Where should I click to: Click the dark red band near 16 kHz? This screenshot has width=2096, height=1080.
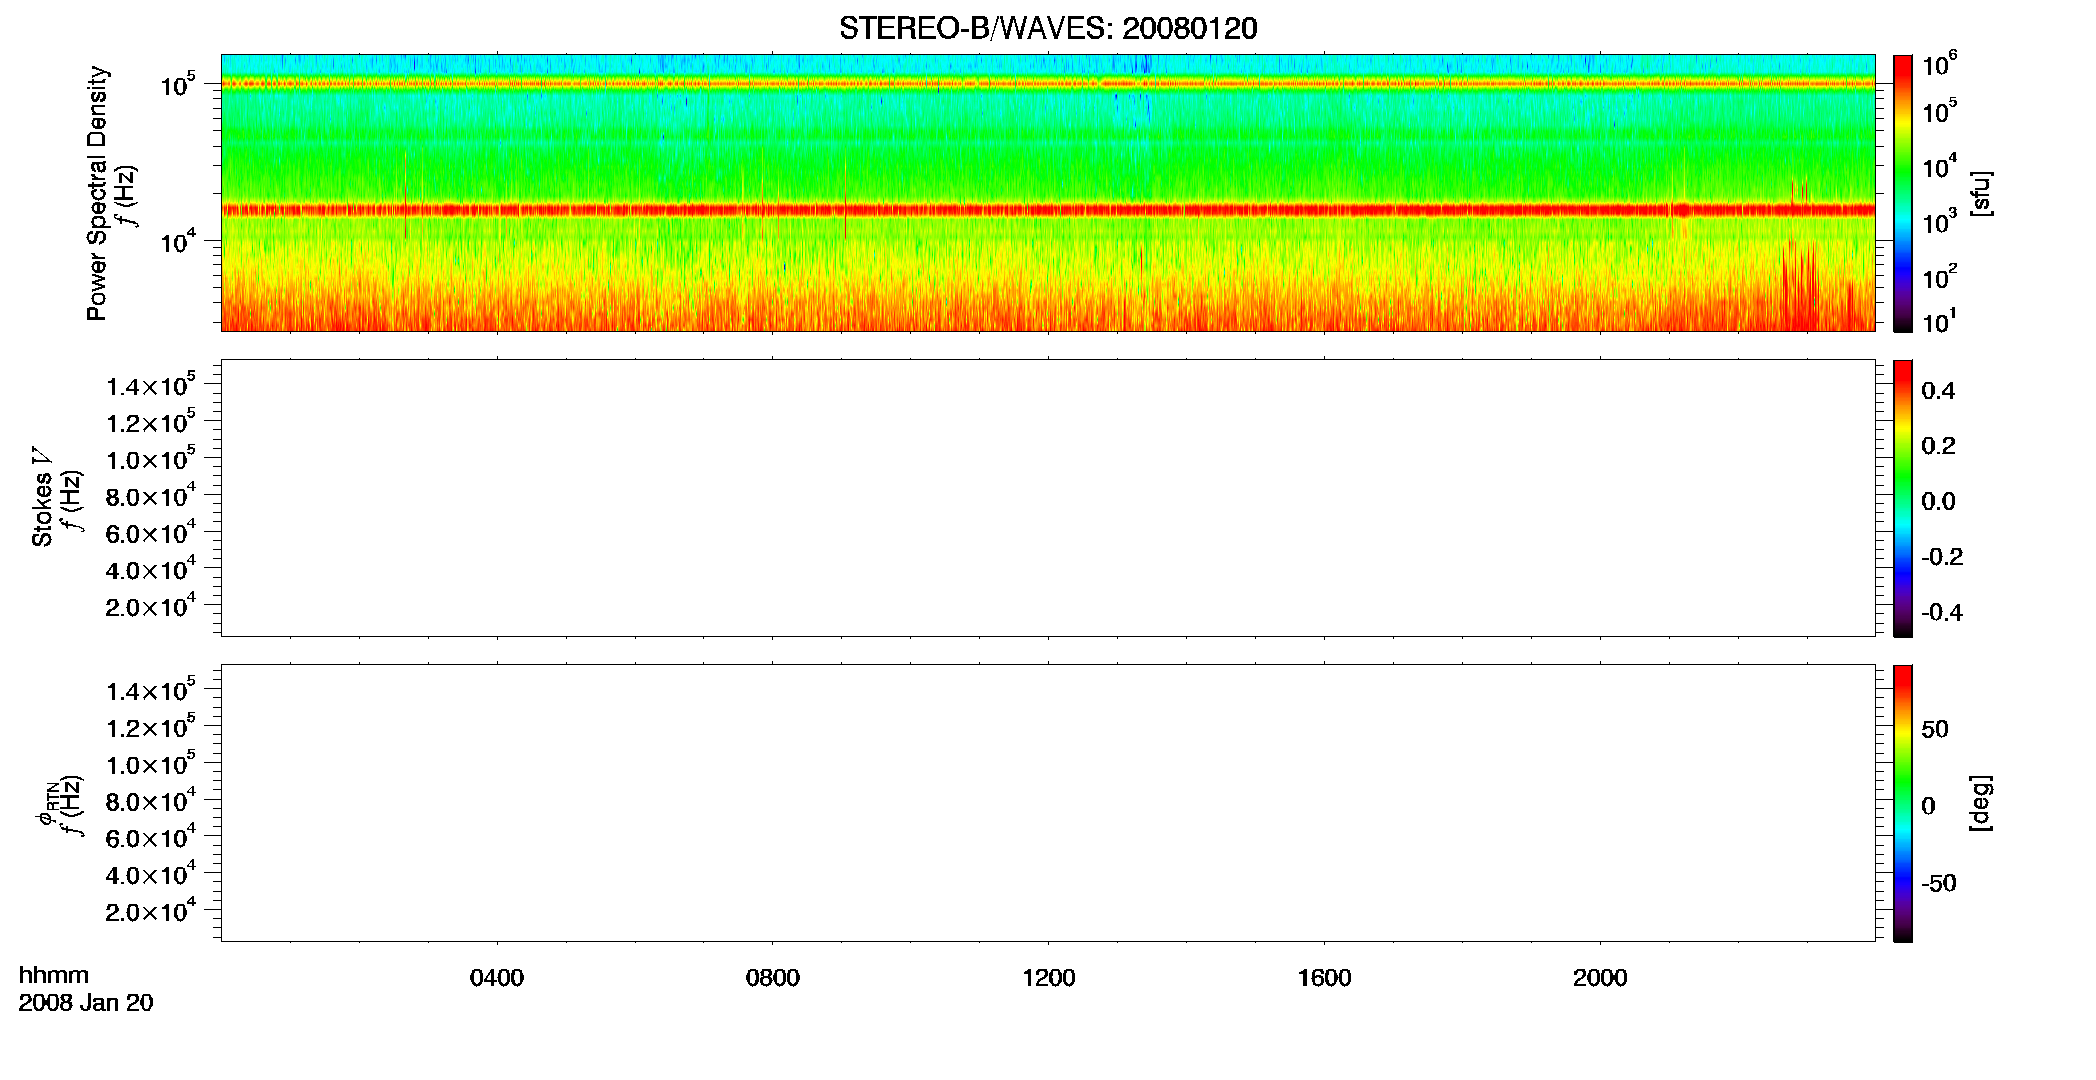tap(1048, 210)
